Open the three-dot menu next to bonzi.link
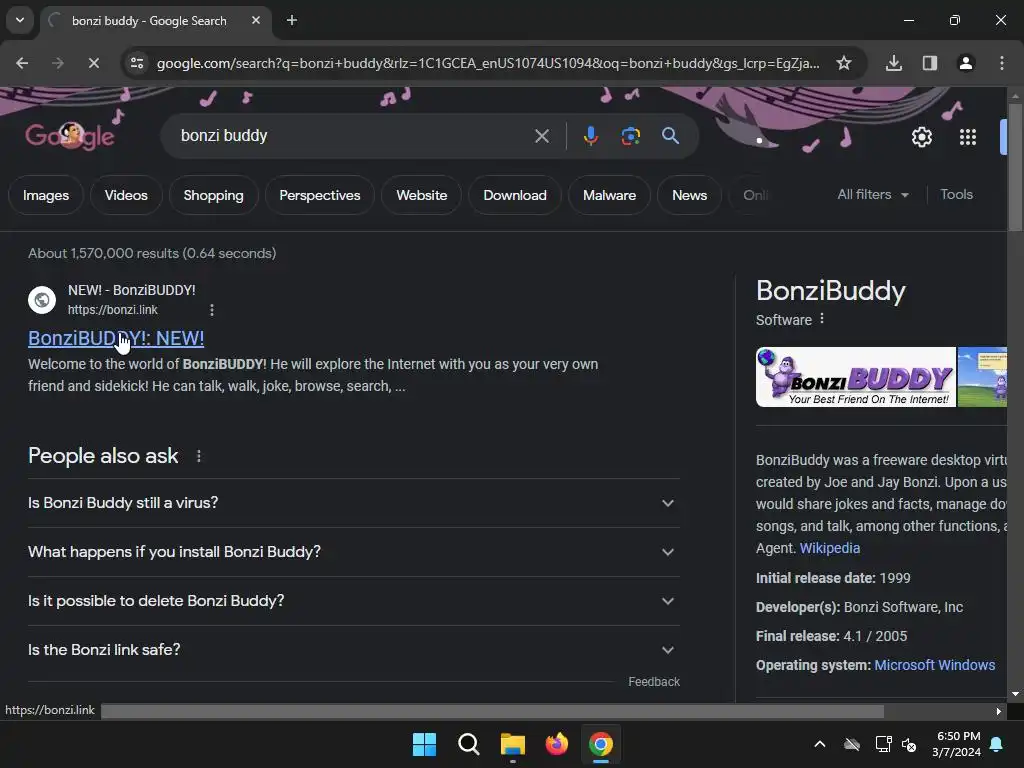This screenshot has height=768, width=1024. 212,310
